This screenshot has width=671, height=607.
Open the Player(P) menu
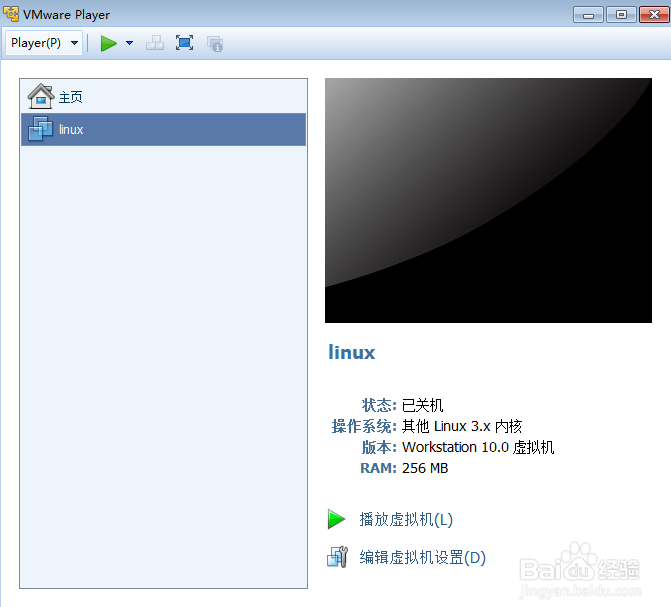pyautogui.click(x=44, y=43)
